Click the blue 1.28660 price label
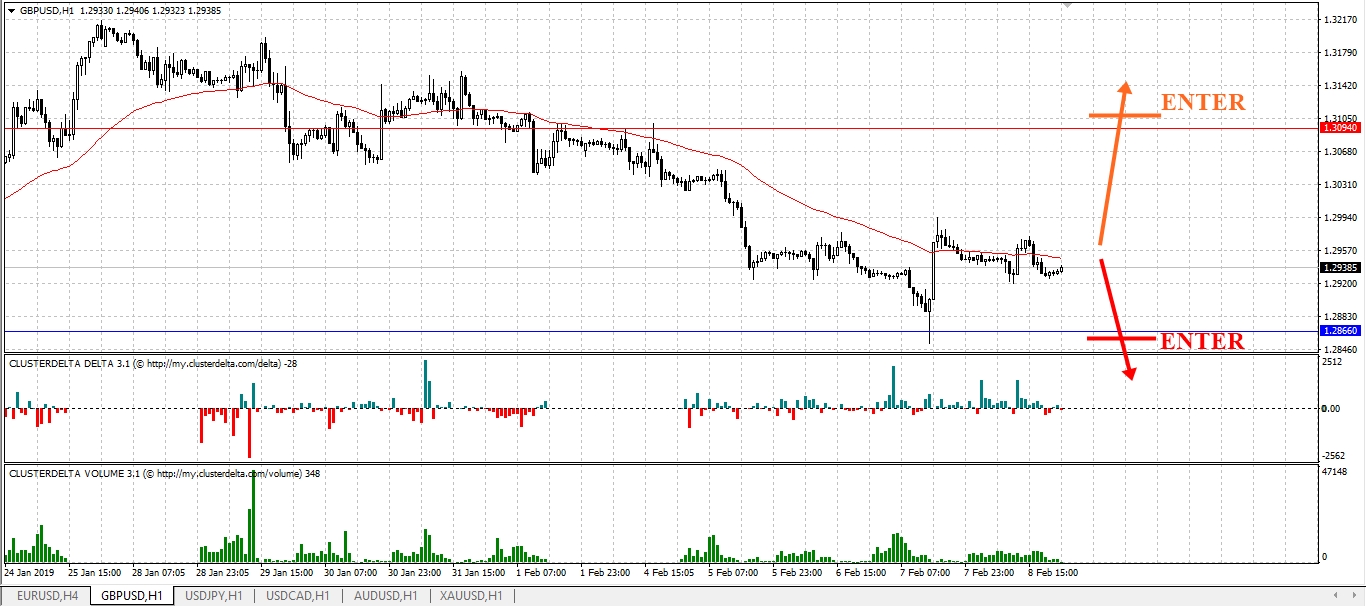 1340,331
